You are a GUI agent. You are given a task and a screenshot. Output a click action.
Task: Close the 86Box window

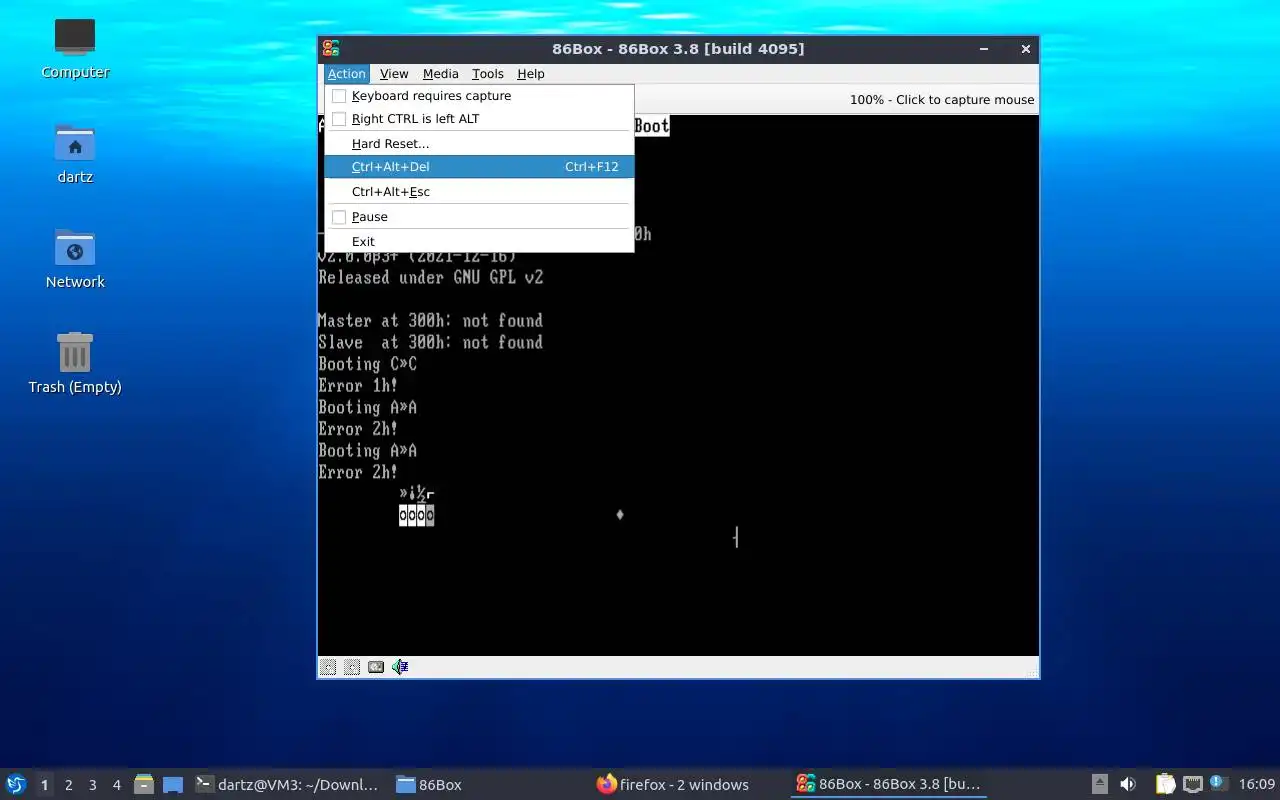(x=1025, y=49)
